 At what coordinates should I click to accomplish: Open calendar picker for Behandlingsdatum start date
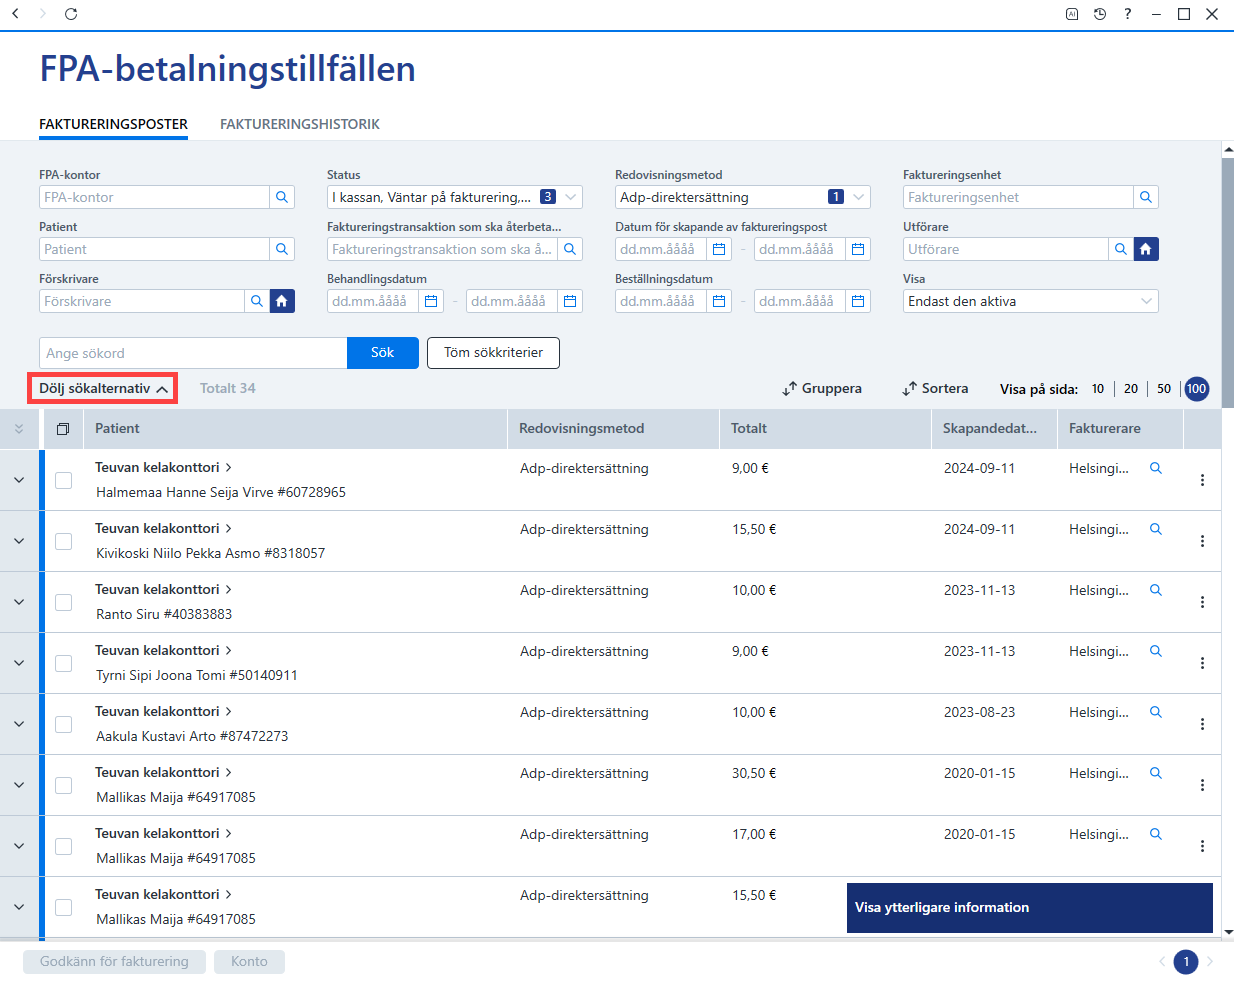coord(431,301)
